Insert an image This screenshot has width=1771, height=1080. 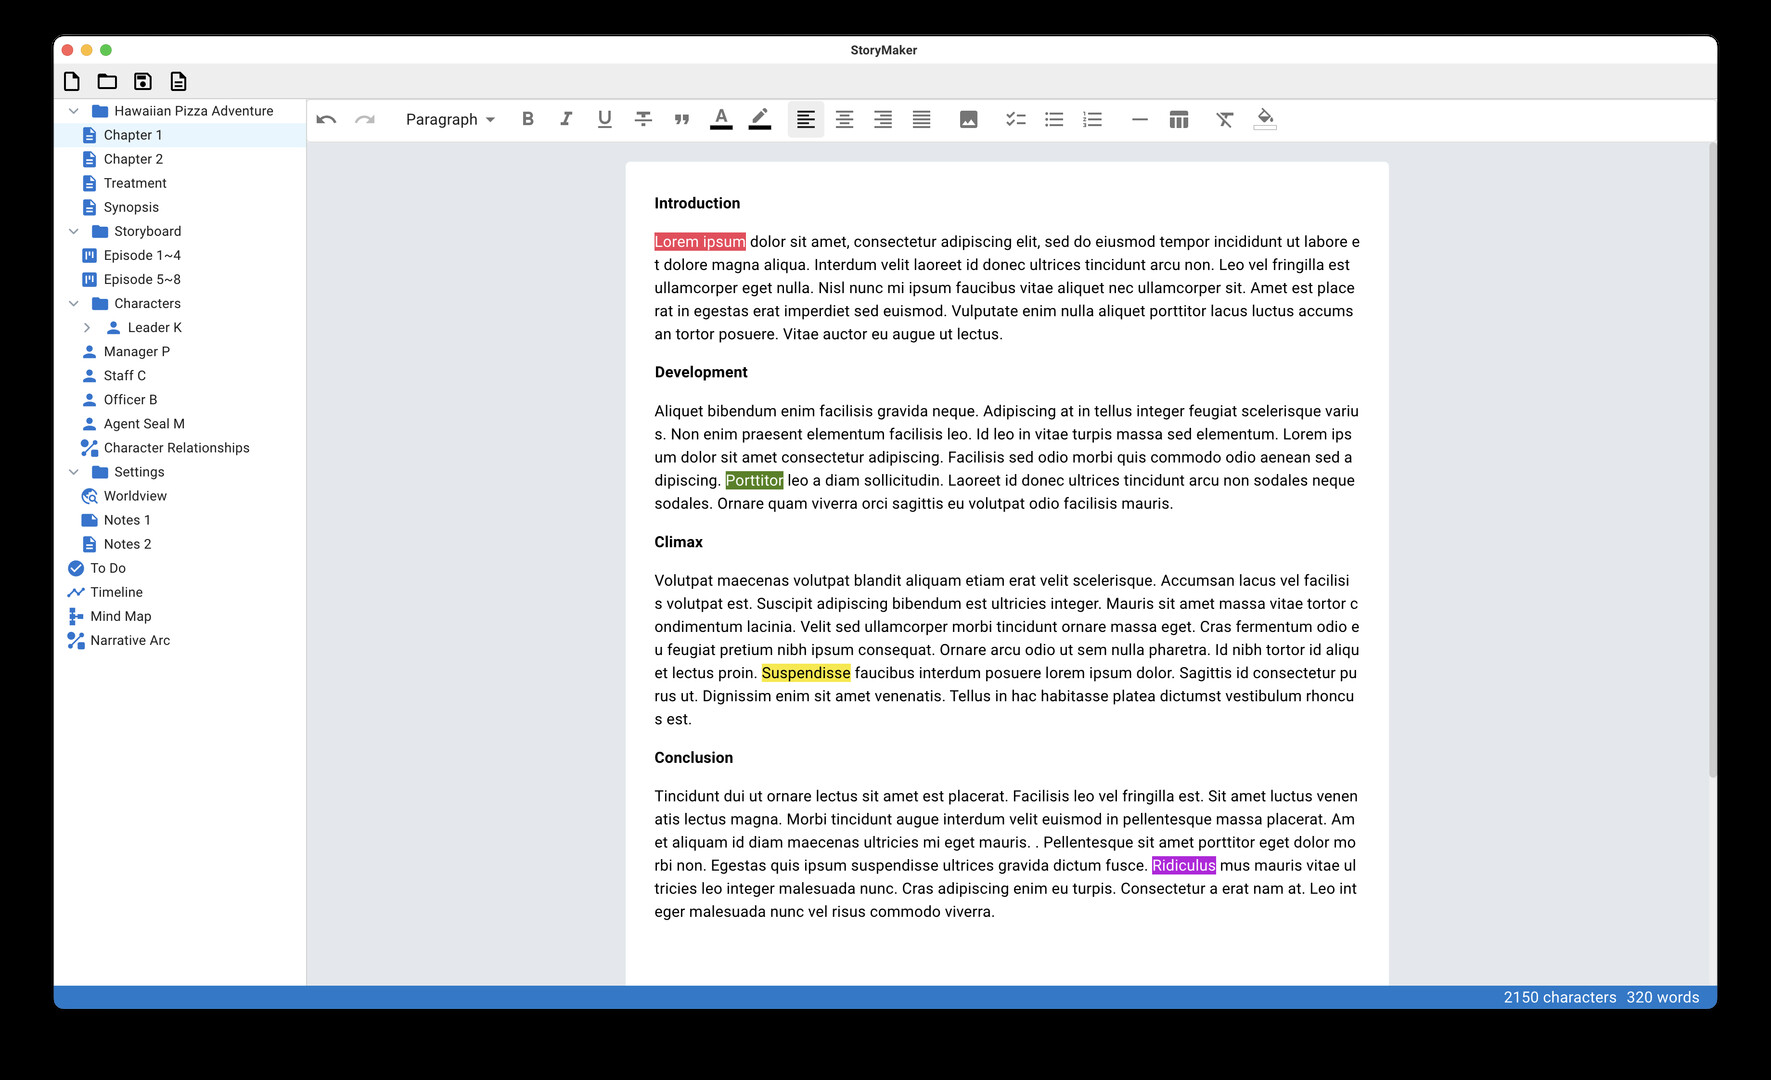point(968,119)
